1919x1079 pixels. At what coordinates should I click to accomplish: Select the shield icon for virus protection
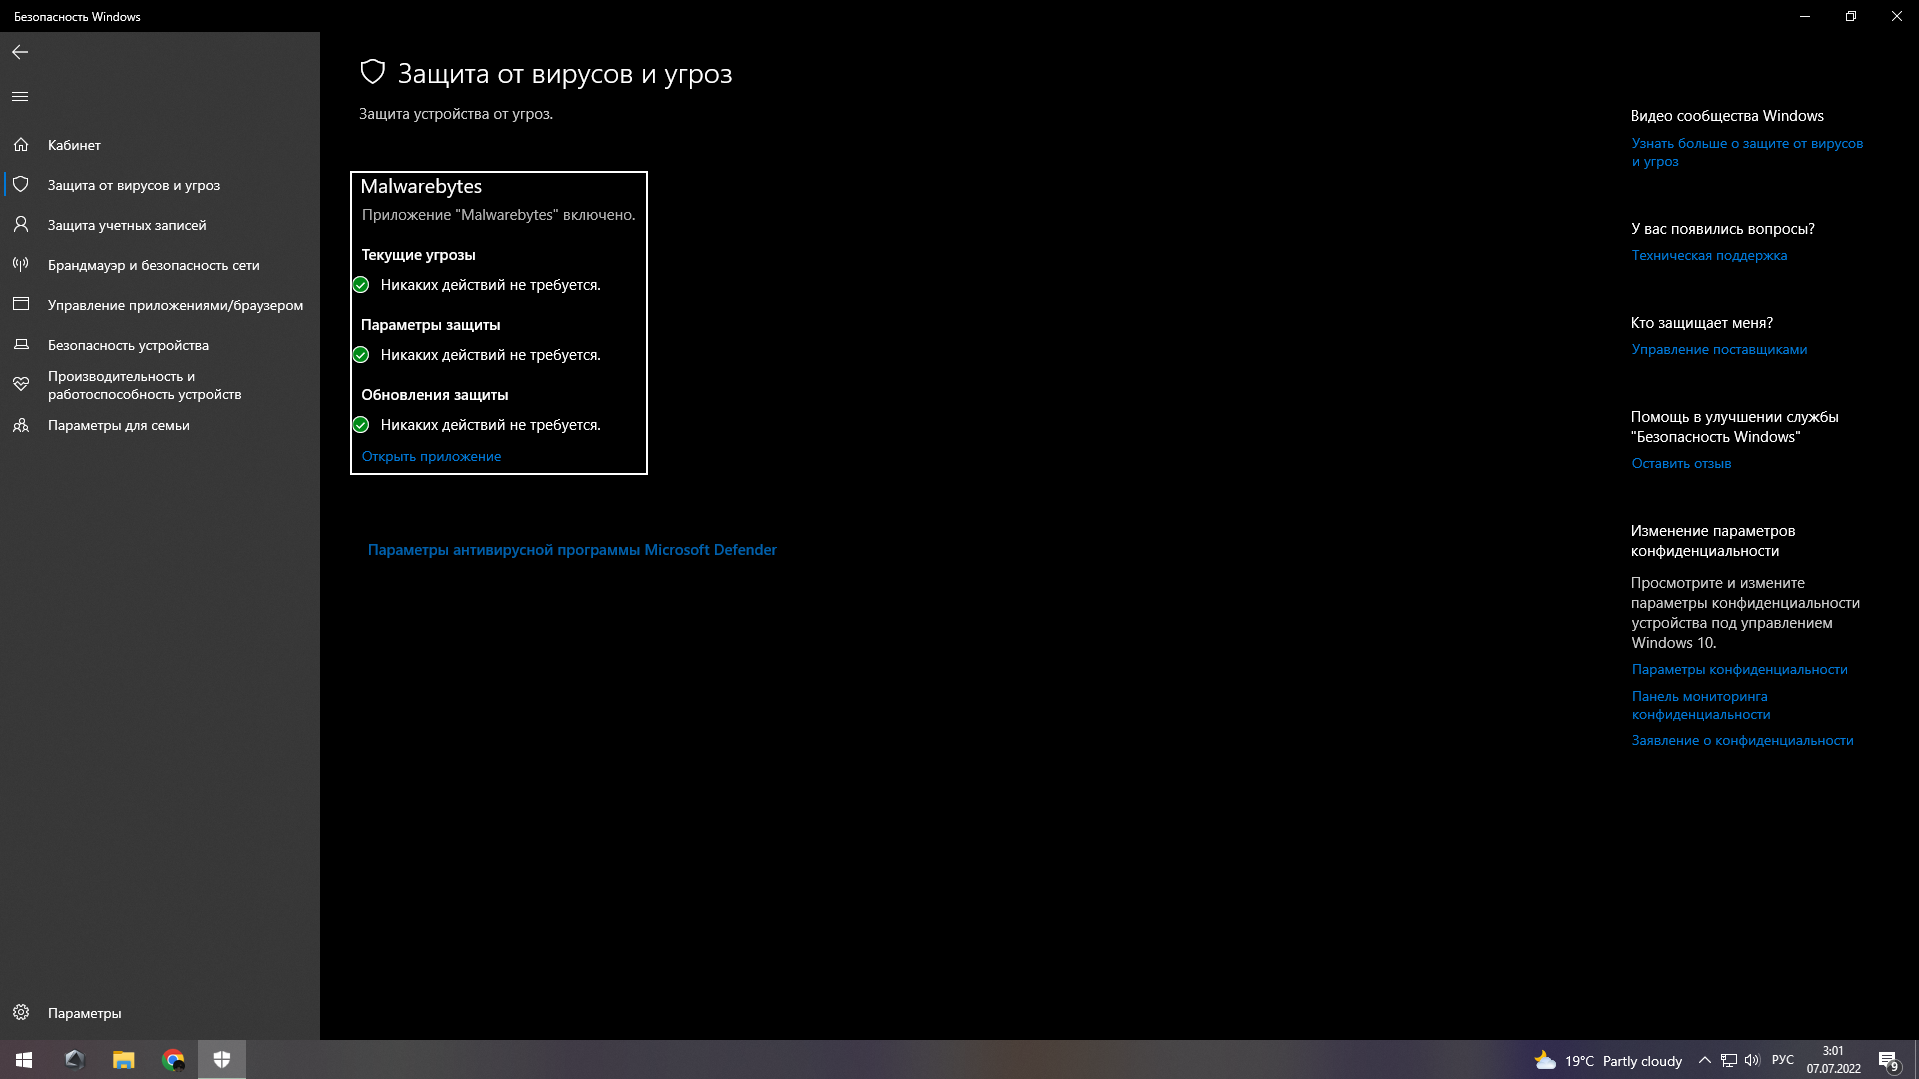(21, 185)
